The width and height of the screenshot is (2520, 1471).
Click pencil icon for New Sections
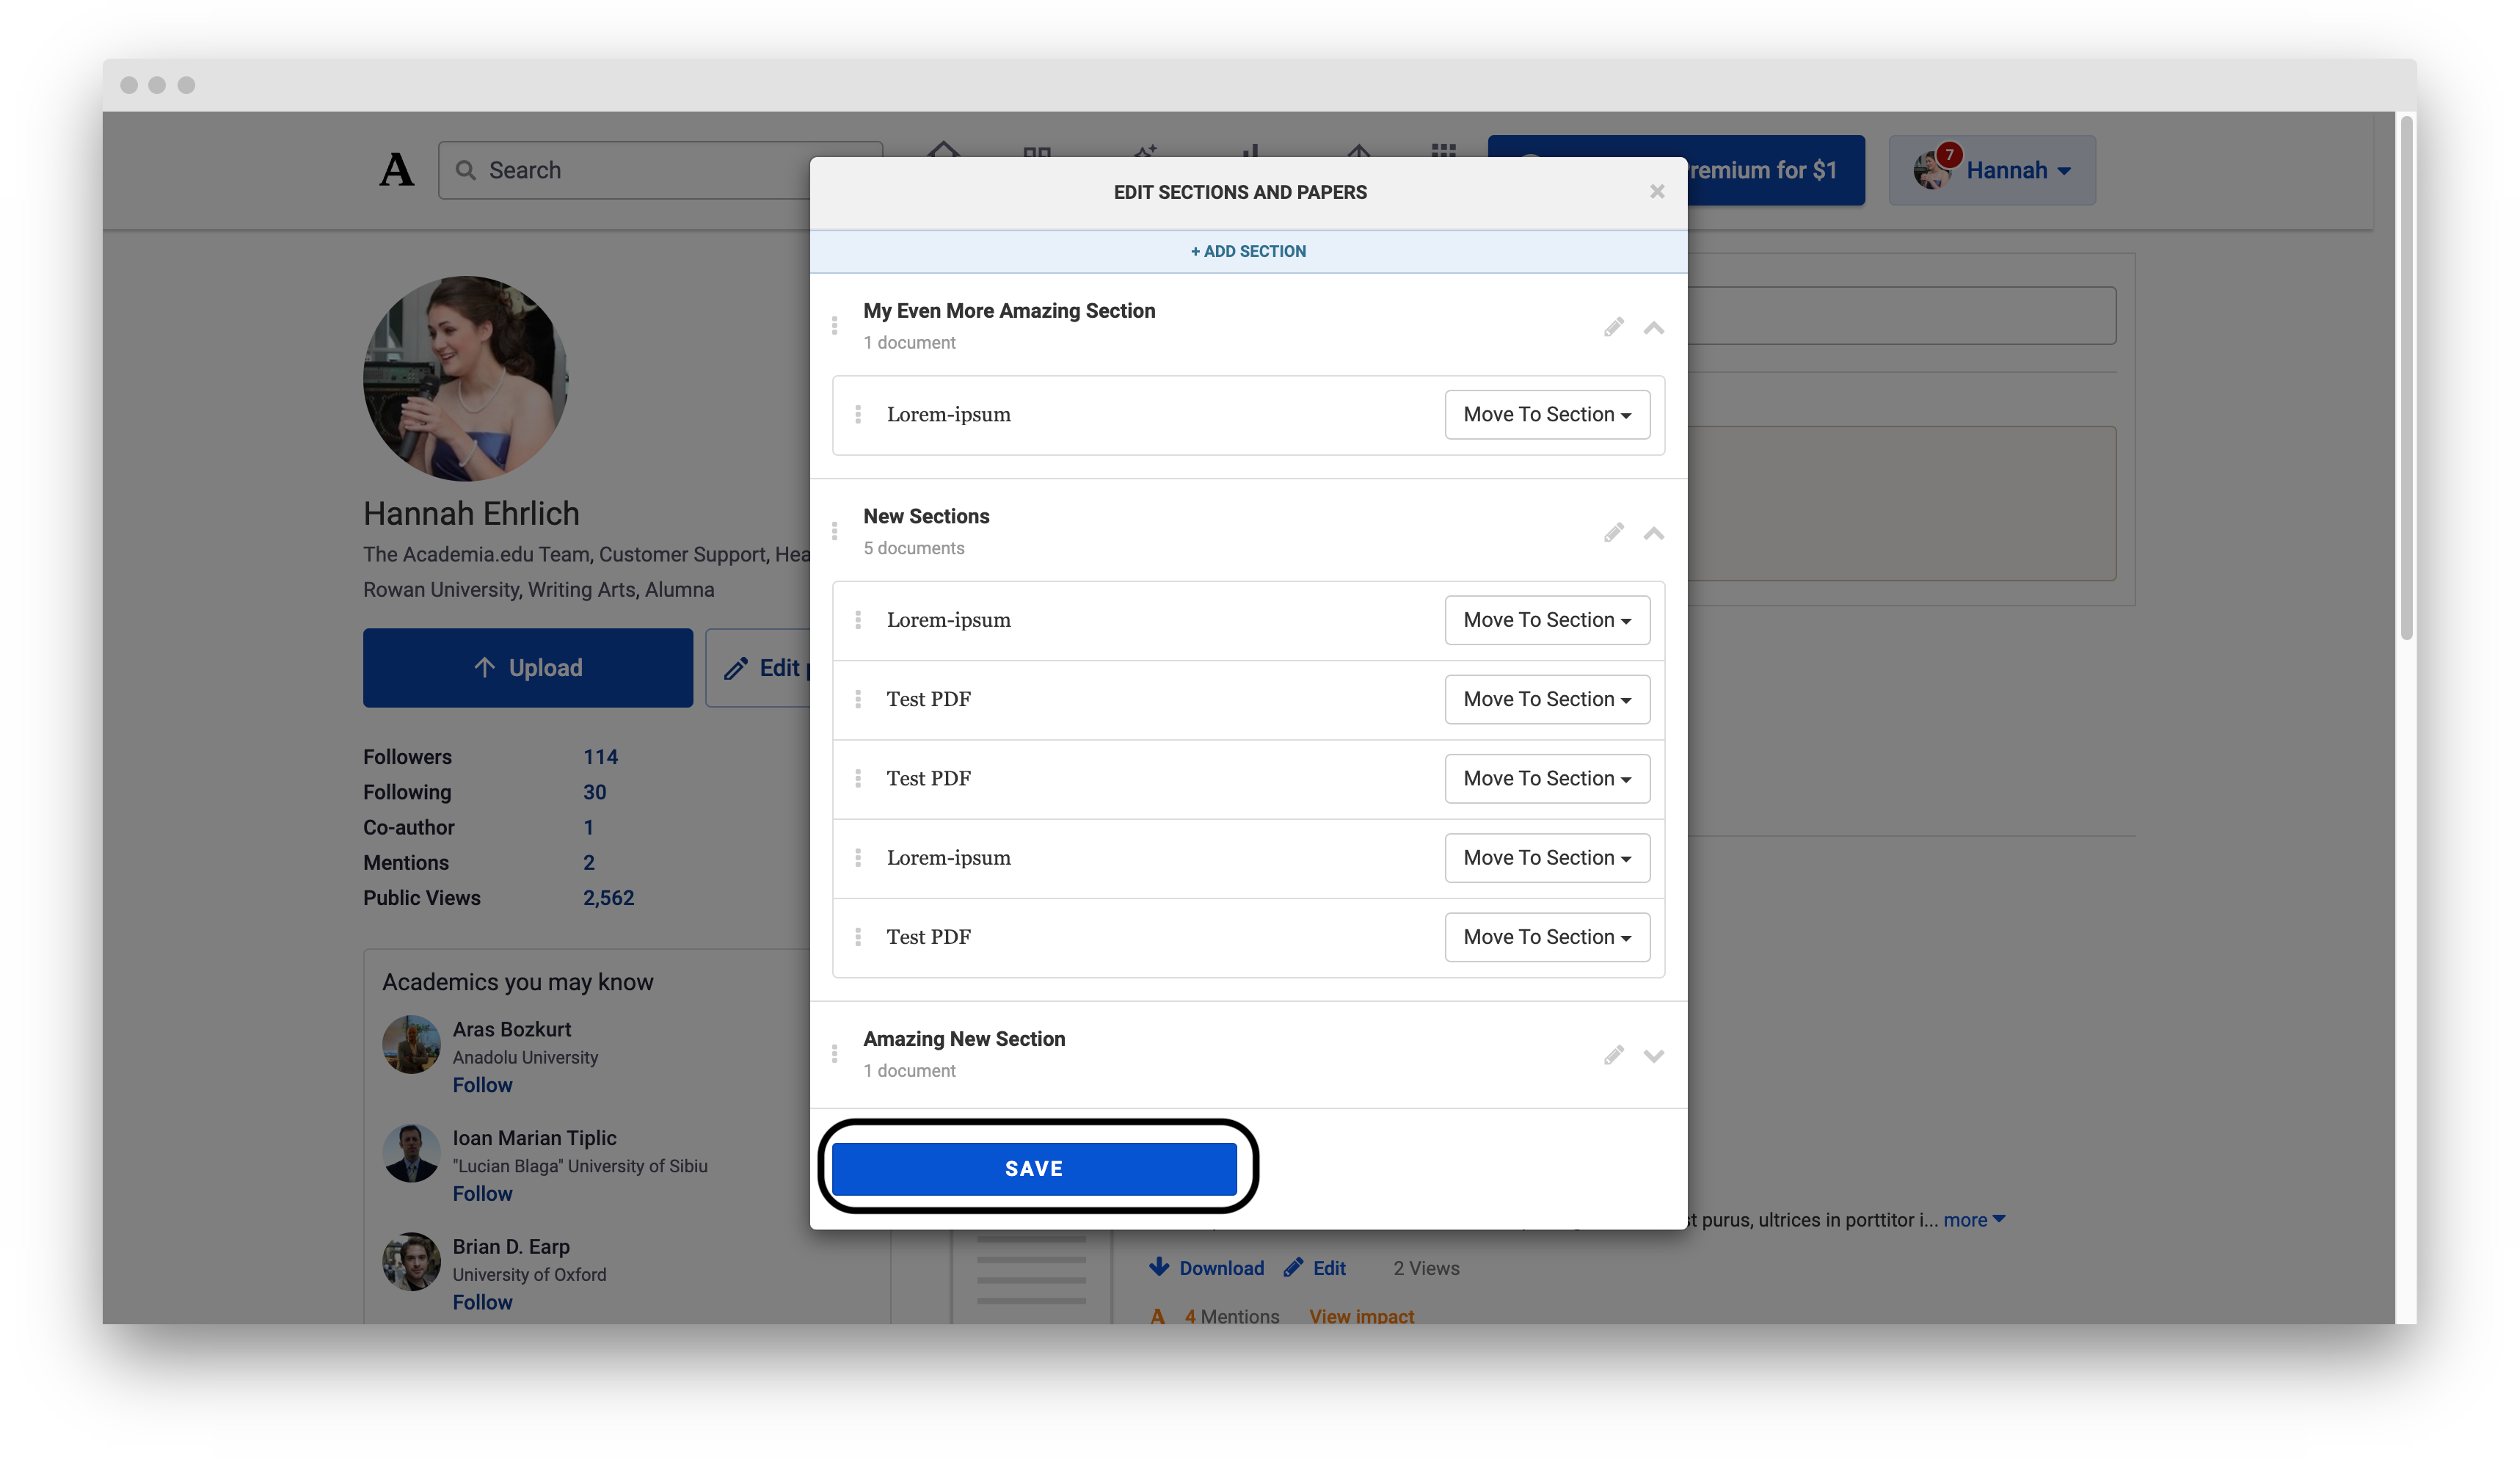tap(1613, 532)
